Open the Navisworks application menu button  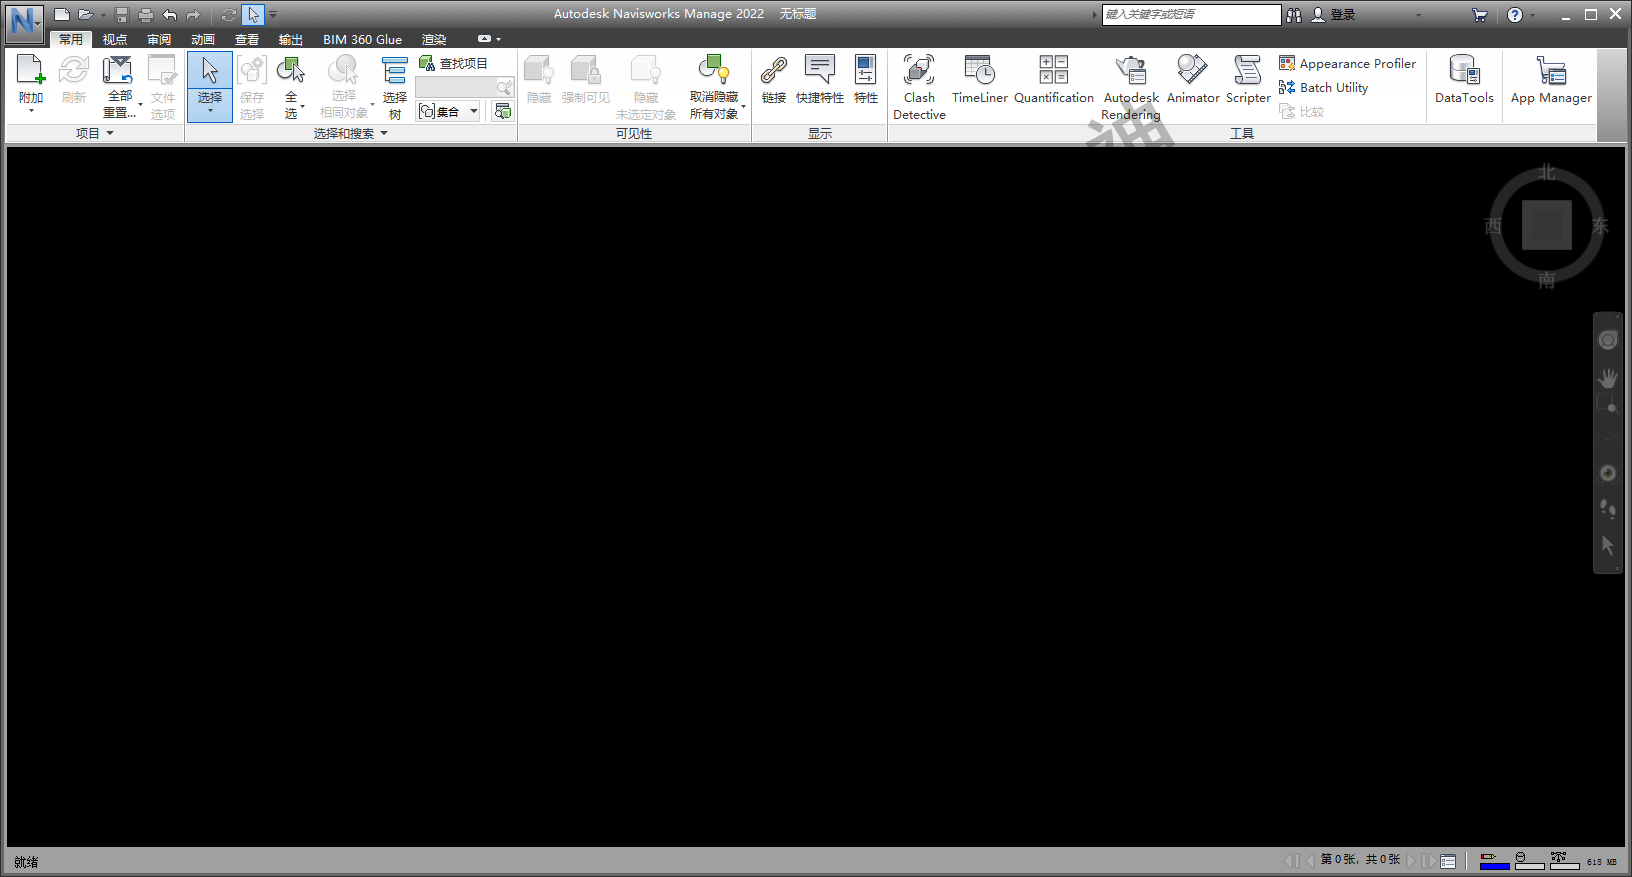click(x=24, y=22)
